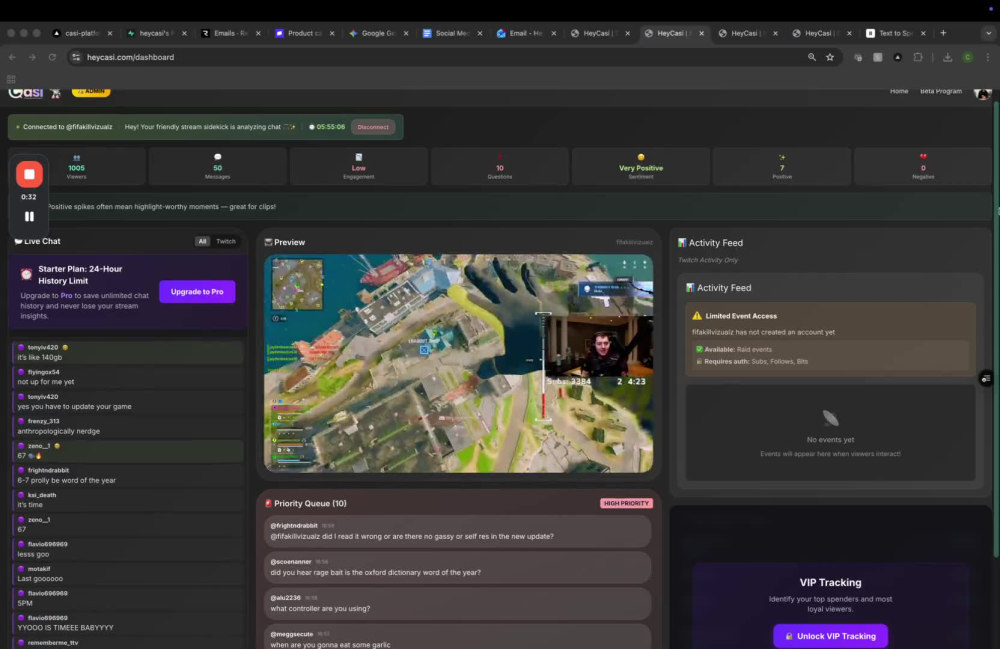Select the Messages stat card icon

point(217,157)
